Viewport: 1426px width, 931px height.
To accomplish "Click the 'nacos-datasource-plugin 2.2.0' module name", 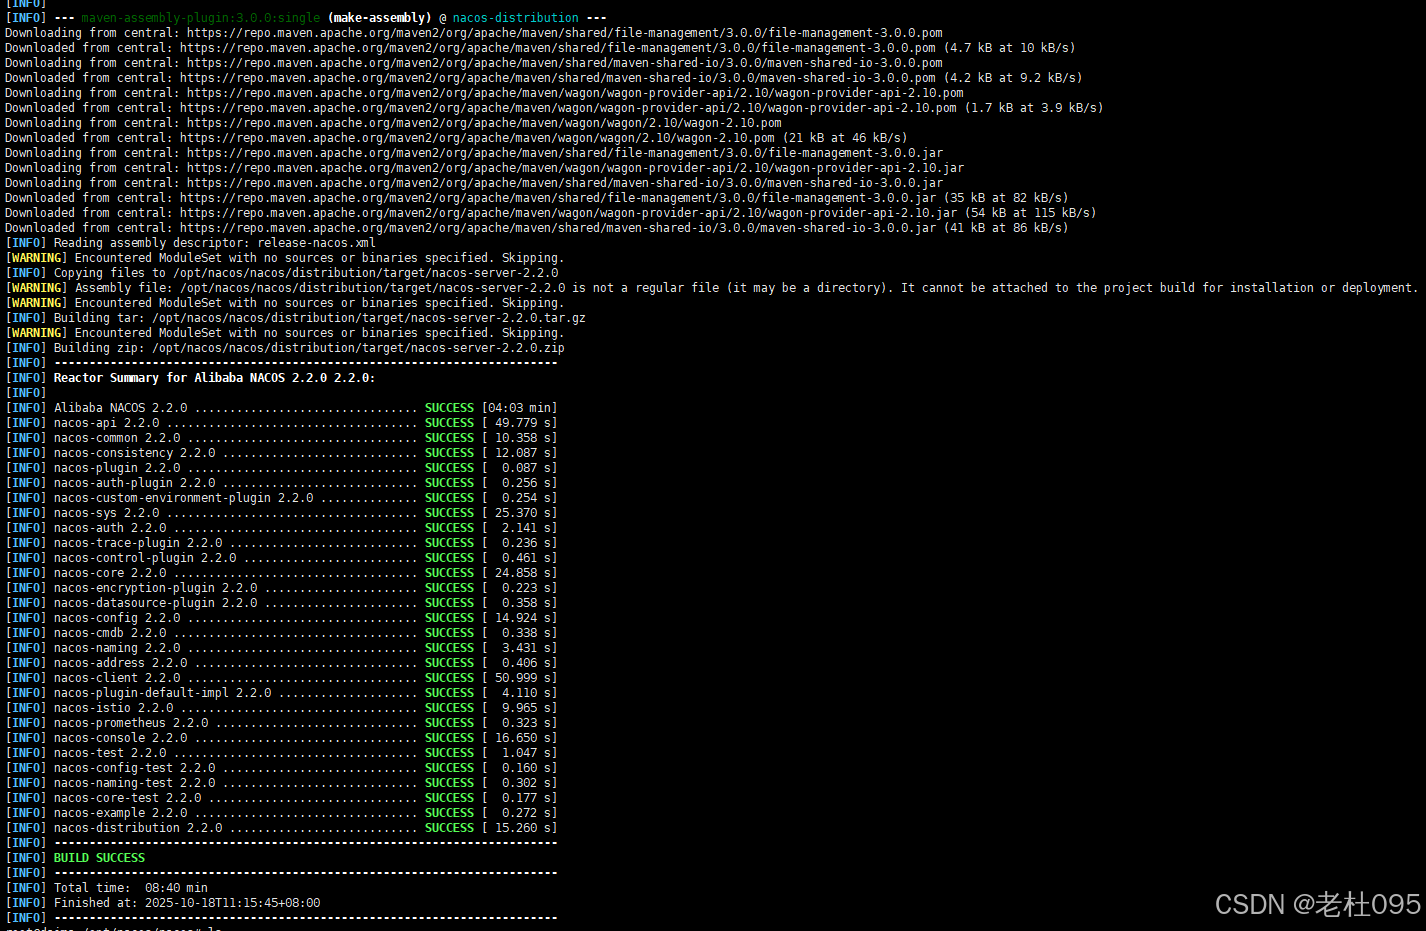I will click(x=155, y=603).
